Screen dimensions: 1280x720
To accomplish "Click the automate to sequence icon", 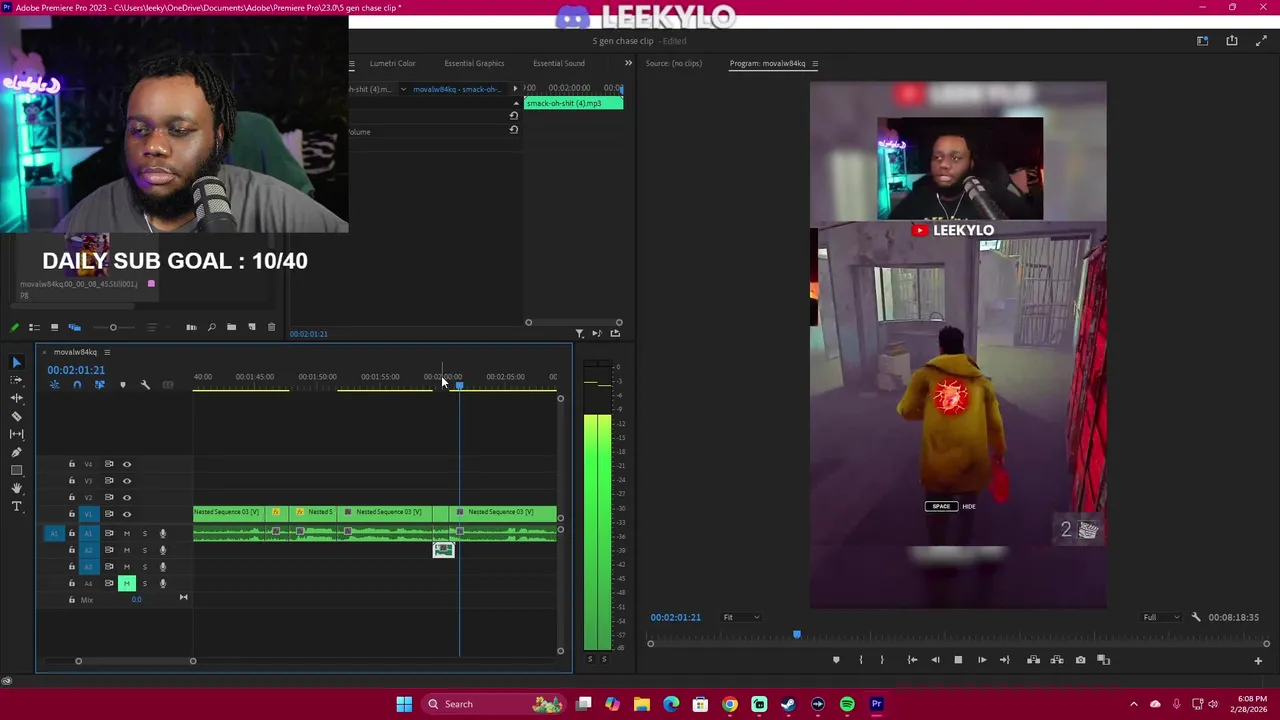I will coord(191,327).
